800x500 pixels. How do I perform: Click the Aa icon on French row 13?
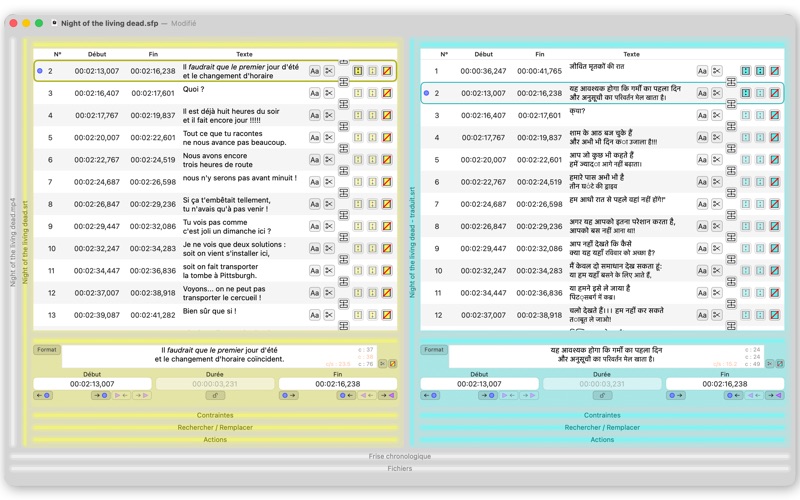(315, 315)
